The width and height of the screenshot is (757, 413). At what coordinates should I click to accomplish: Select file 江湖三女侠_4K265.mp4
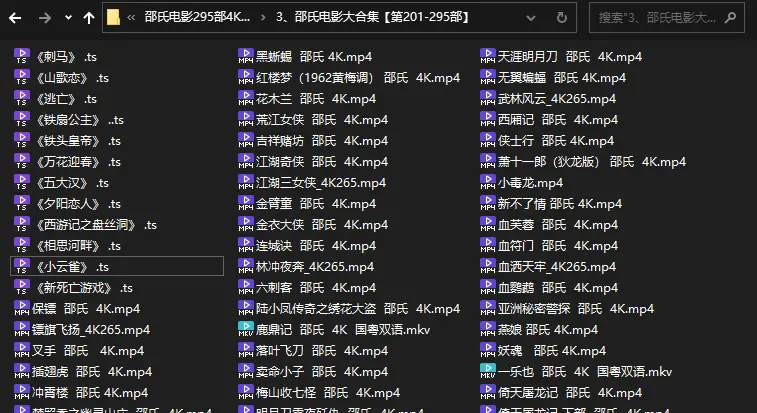pos(321,183)
